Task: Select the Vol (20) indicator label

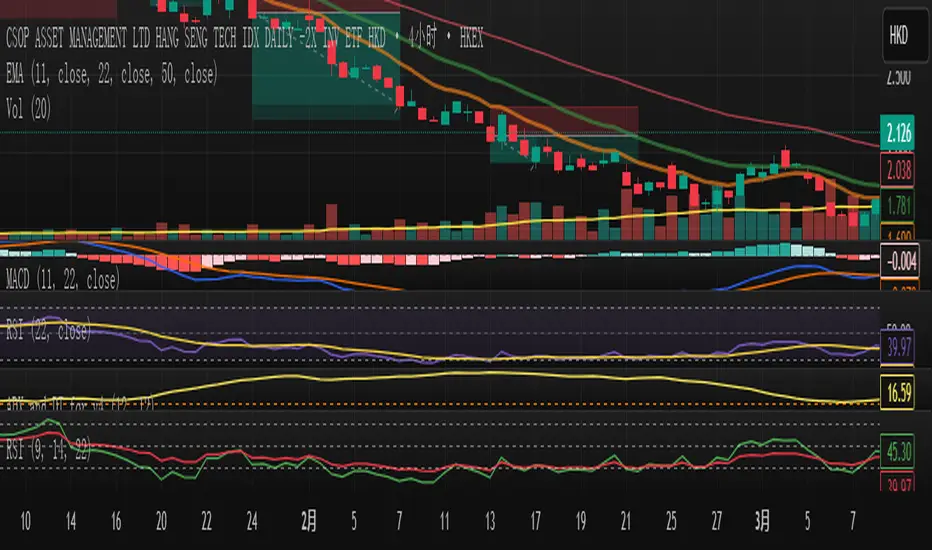Action: point(29,109)
